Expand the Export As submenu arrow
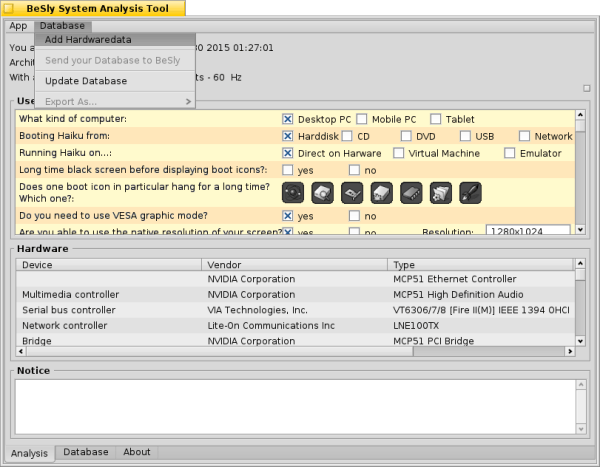 (x=187, y=101)
